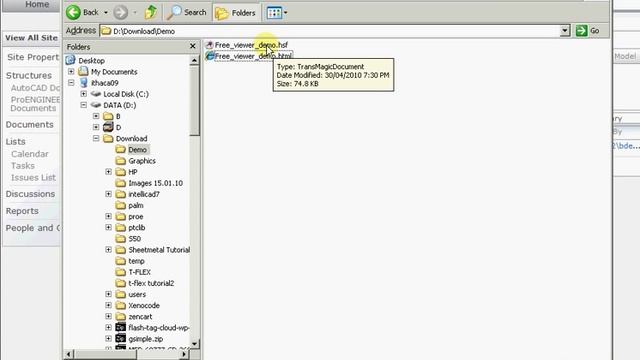
Task: Click the green Back arrow icon
Action: (x=73, y=12)
